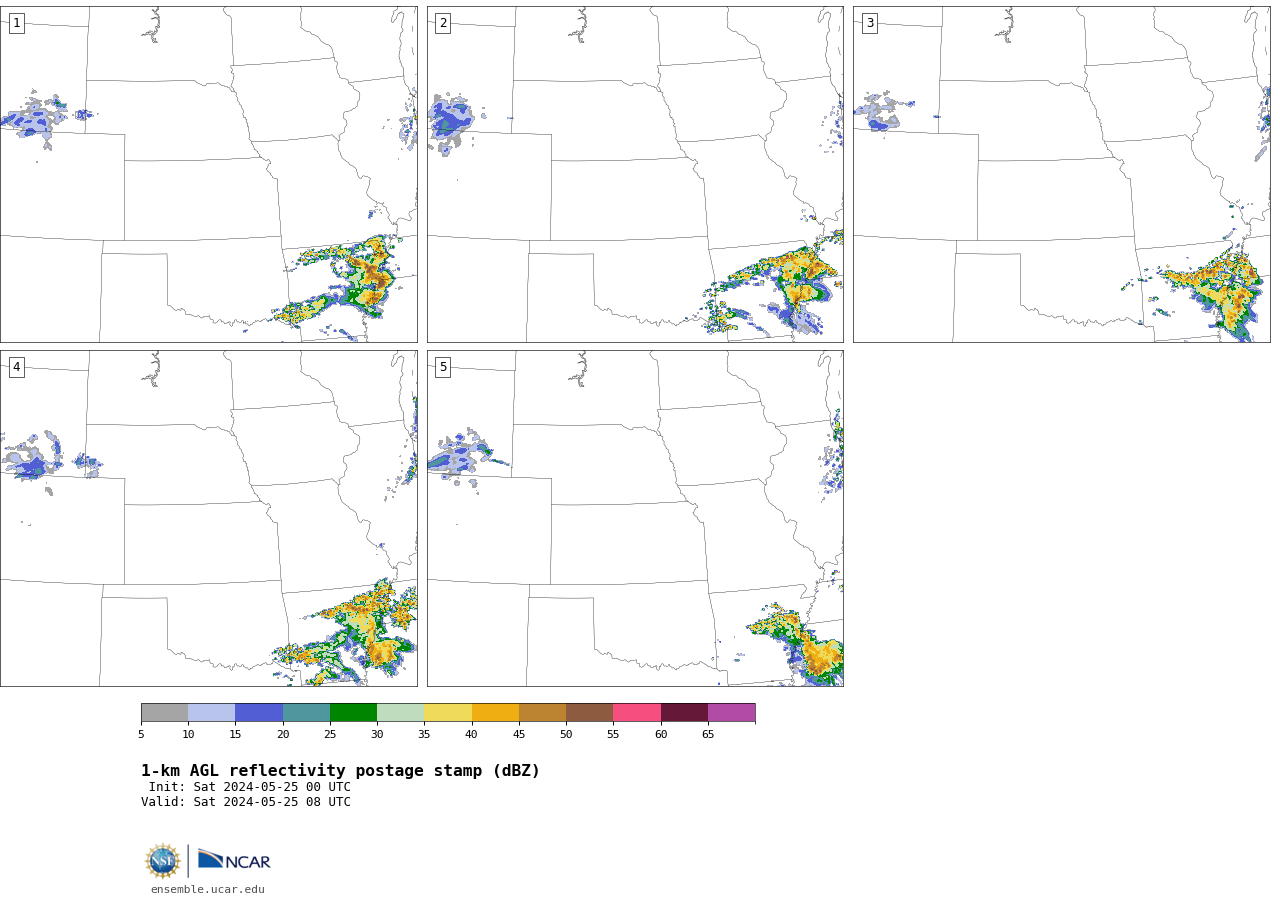Click the ensemble.ucar.edu text
Image resolution: width=1280 pixels, height=901 pixels.
point(208,889)
